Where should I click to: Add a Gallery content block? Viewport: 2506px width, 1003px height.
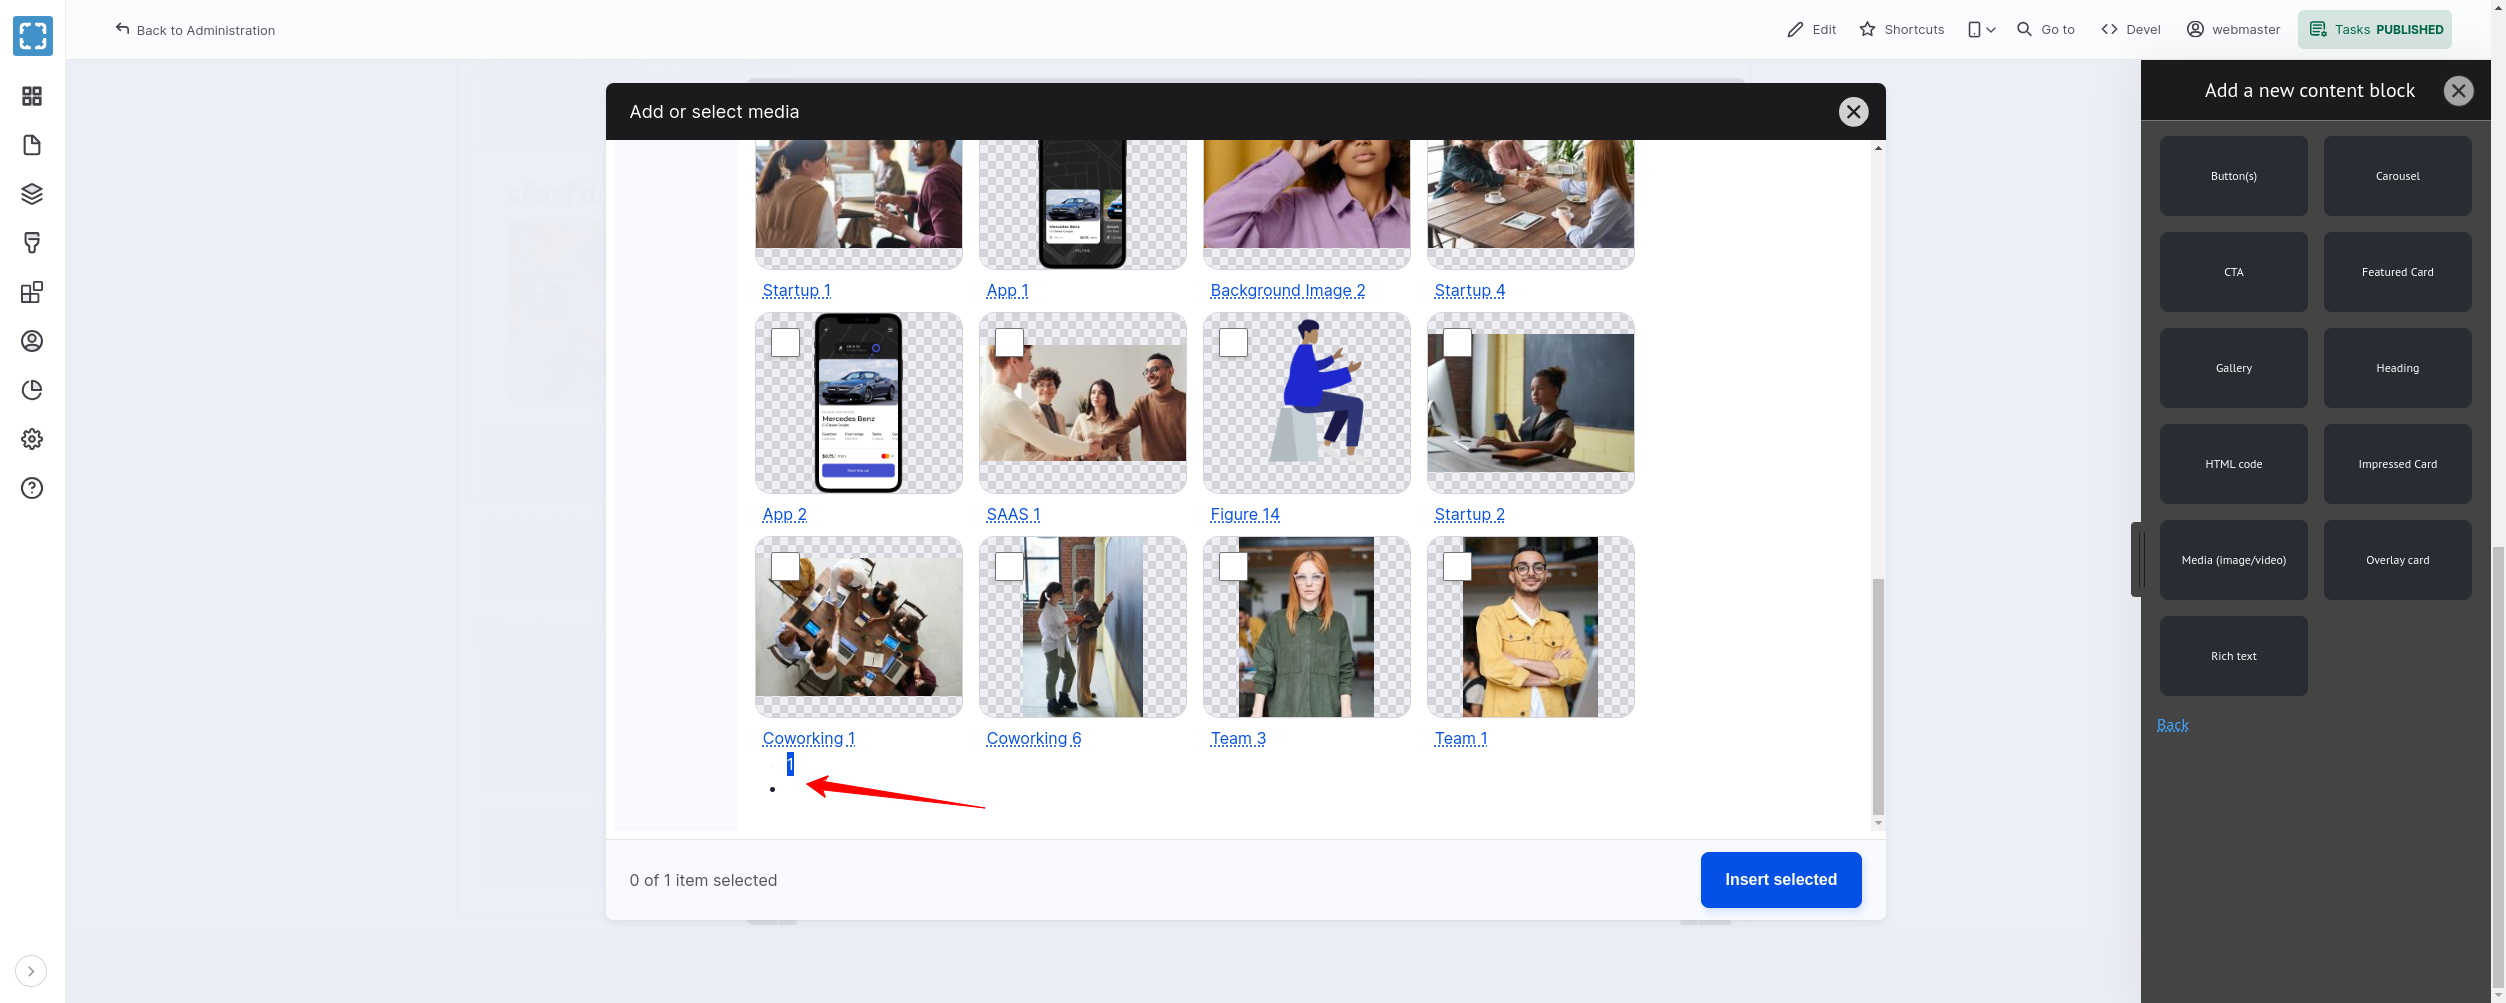click(x=2234, y=368)
